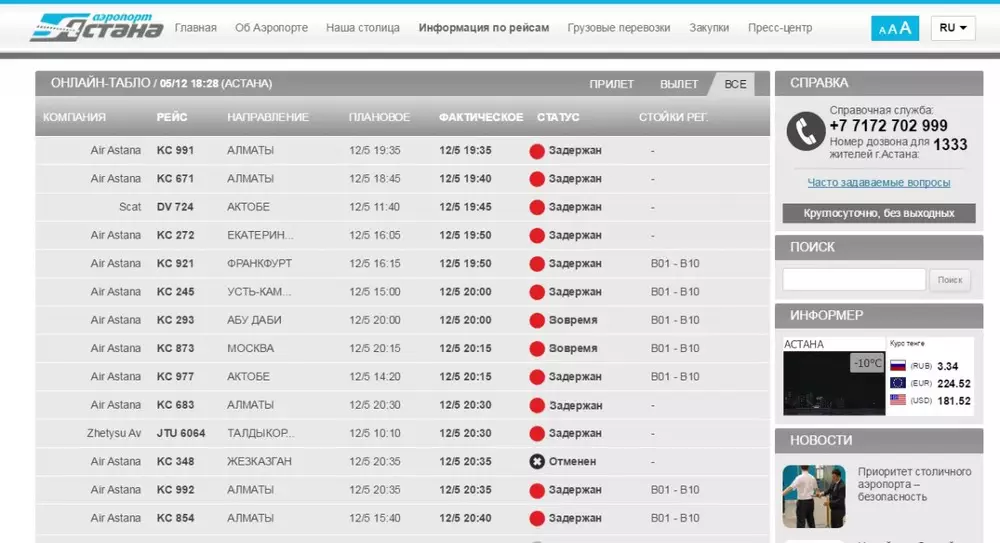Go to the Пресс-центр menu item

780,28
